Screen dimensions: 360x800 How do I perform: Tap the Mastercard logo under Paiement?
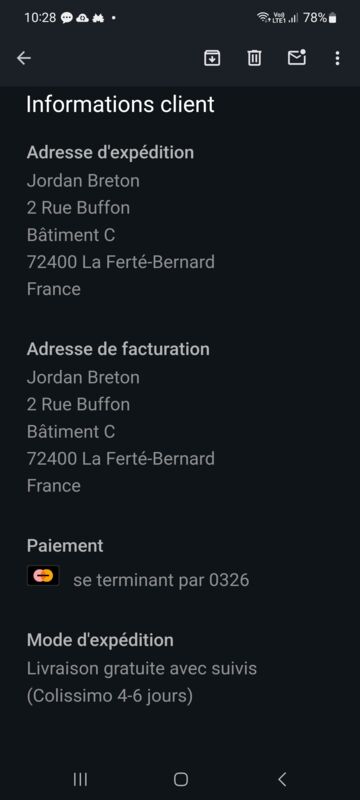point(43,576)
